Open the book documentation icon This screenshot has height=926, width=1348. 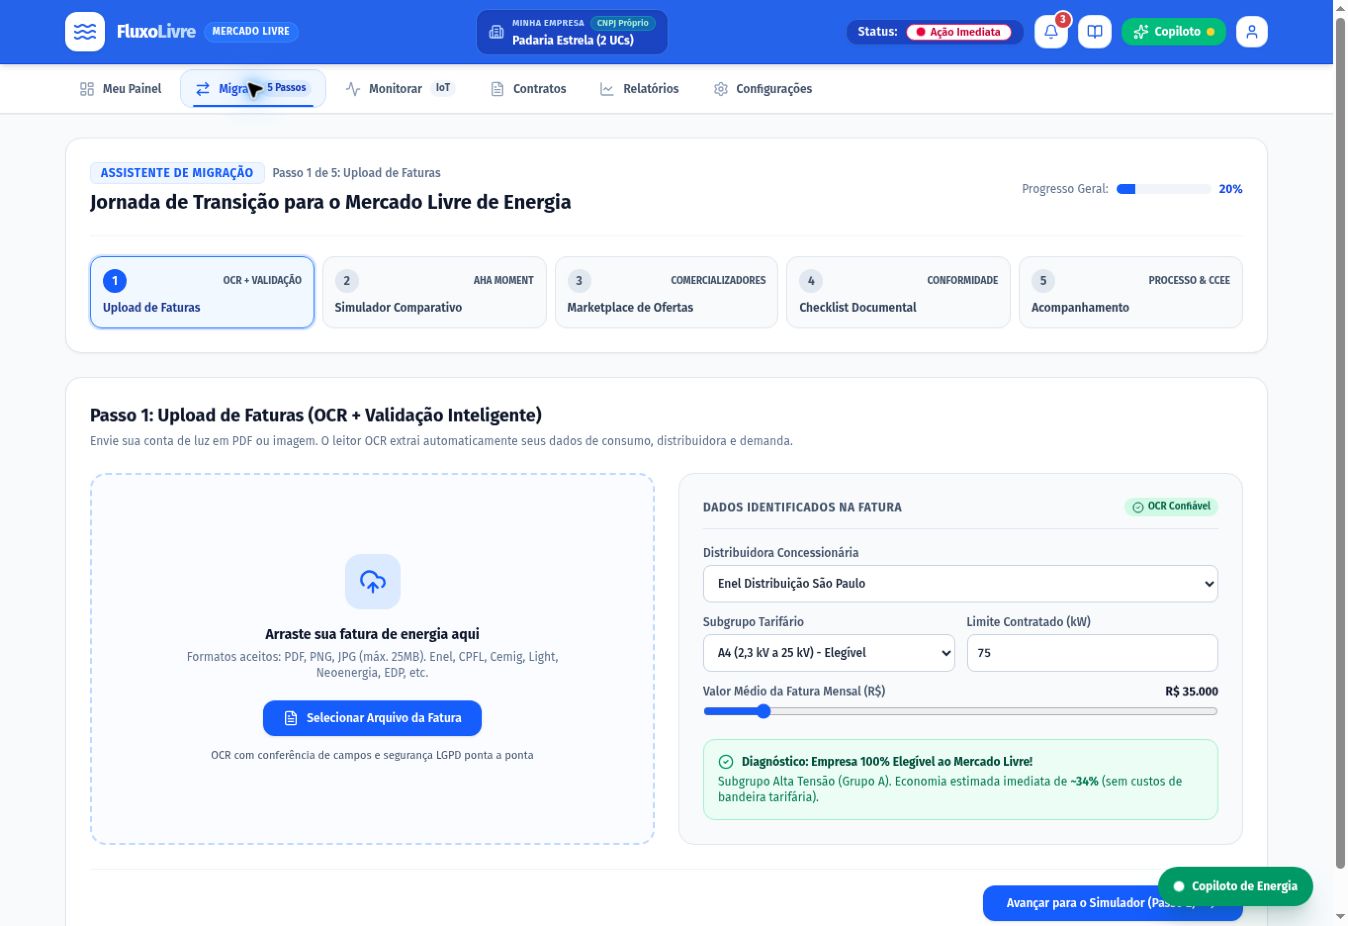point(1095,32)
